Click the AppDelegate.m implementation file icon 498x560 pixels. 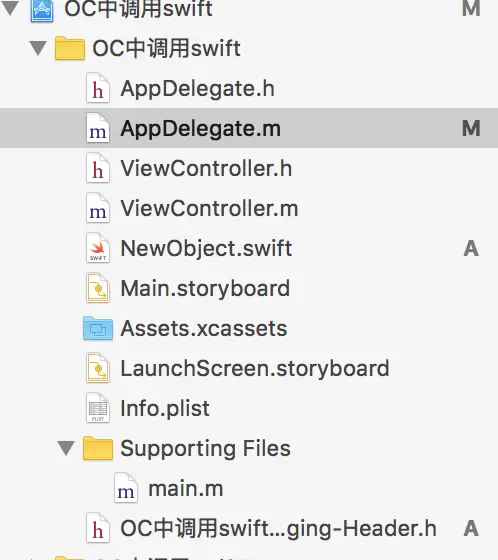click(x=98, y=128)
